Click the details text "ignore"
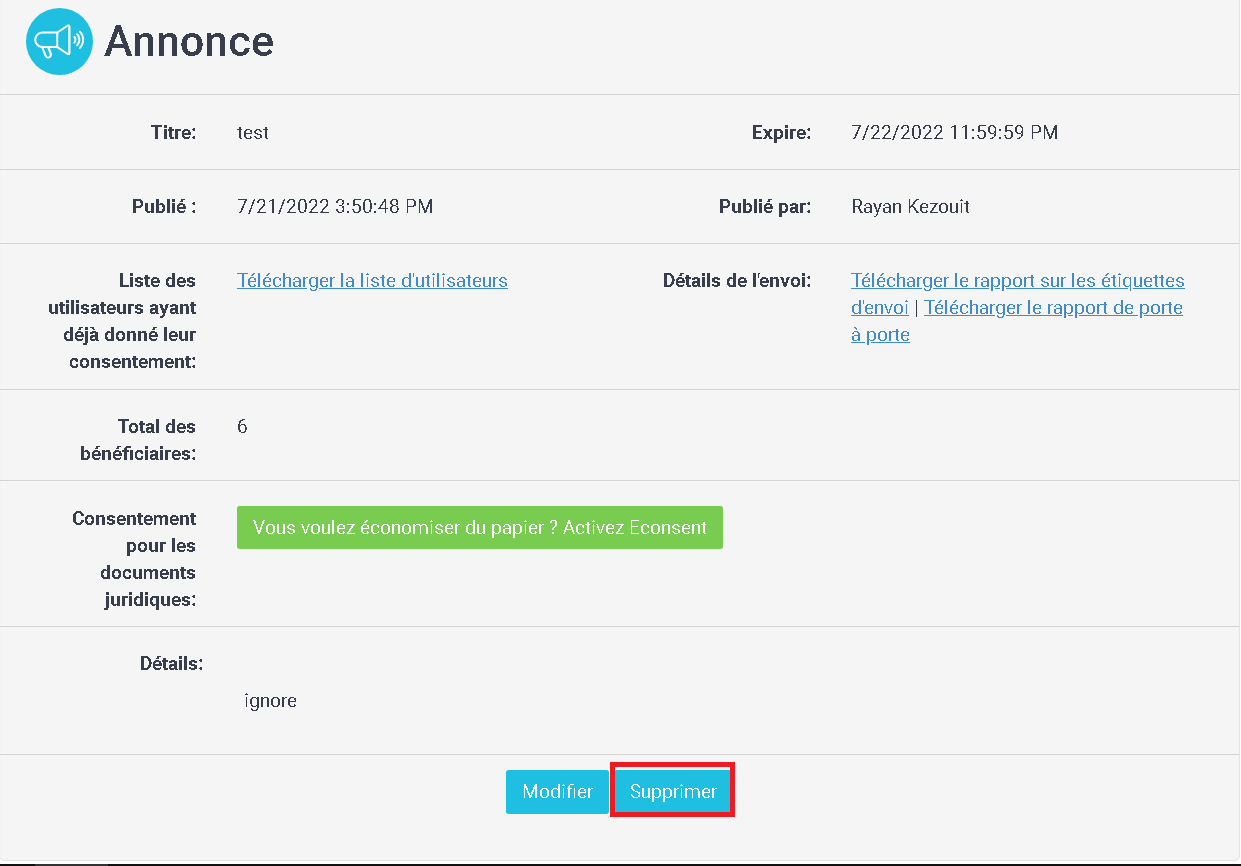 (x=270, y=701)
